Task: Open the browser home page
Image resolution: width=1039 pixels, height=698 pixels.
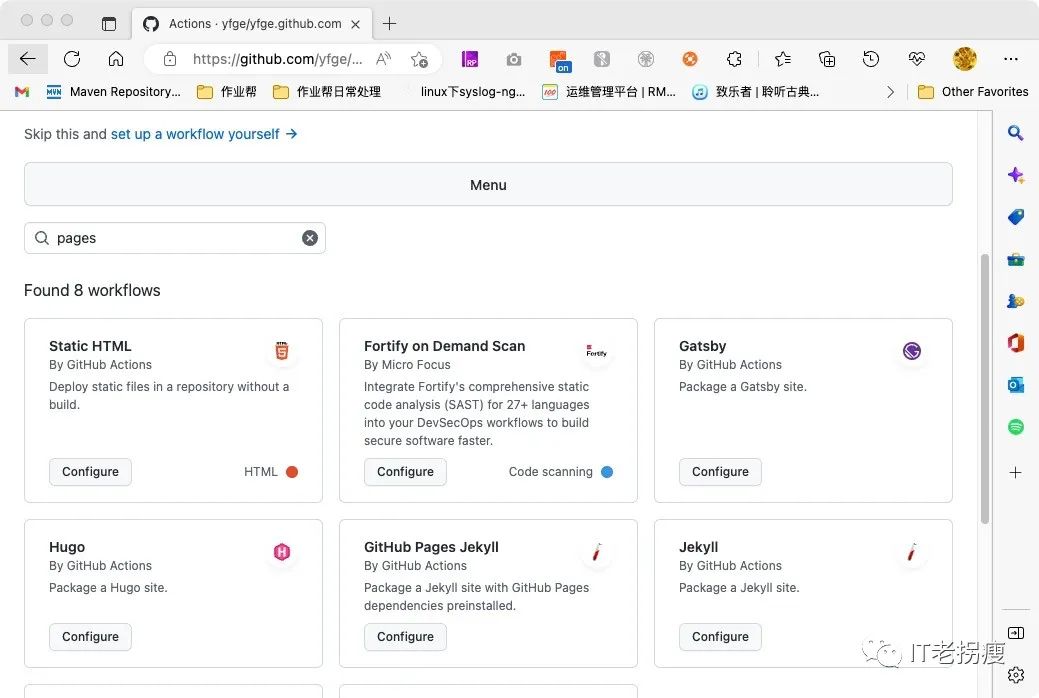Action: click(x=116, y=59)
